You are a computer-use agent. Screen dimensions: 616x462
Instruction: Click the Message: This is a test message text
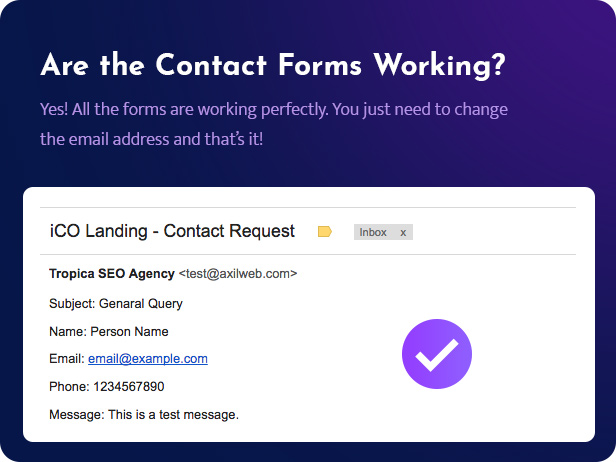pyautogui.click(x=144, y=414)
